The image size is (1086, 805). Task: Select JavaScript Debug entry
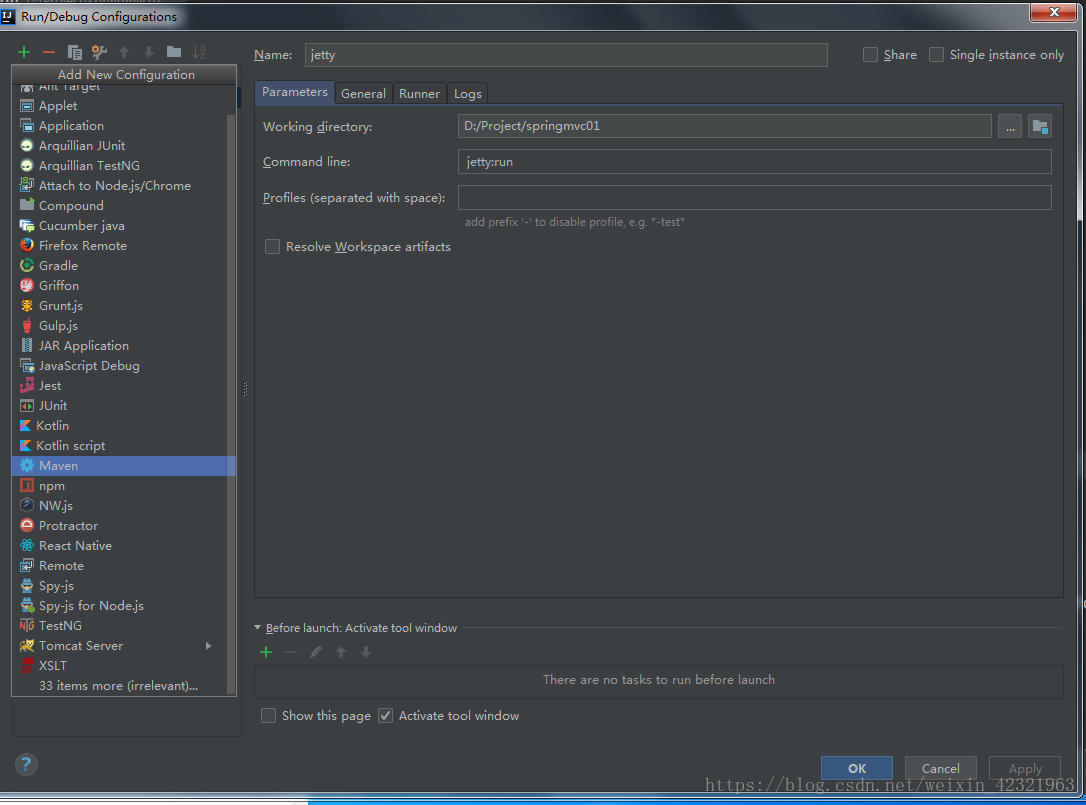(124, 366)
